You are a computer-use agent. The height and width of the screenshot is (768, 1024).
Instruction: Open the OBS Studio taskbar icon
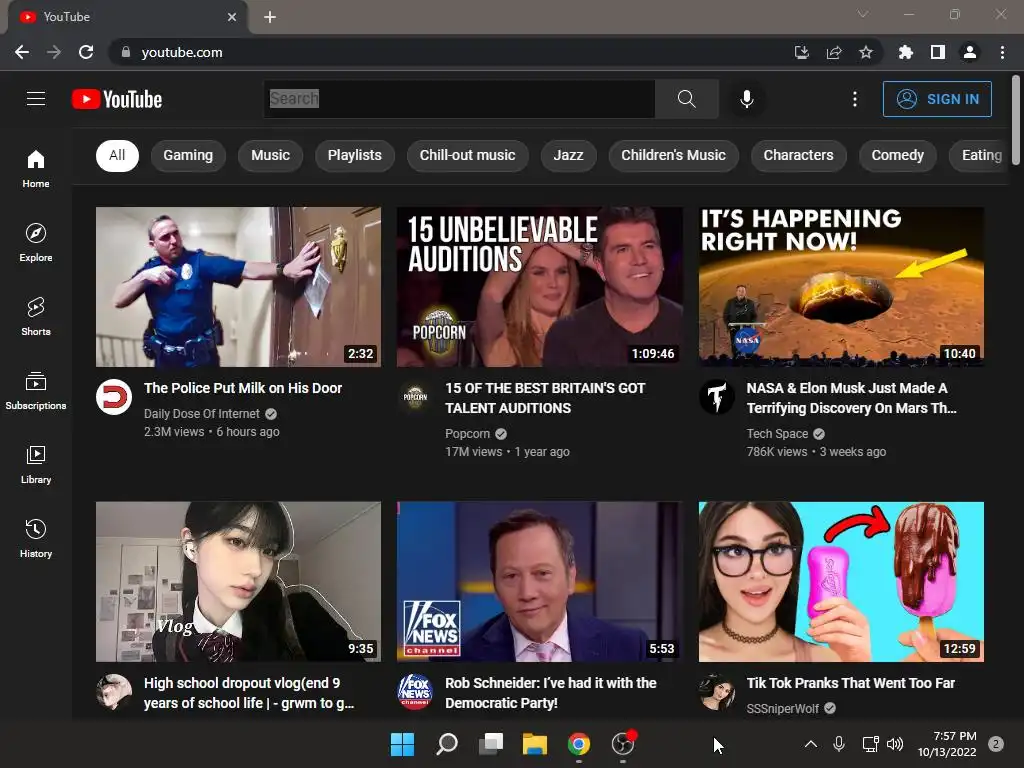tap(623, 744)
